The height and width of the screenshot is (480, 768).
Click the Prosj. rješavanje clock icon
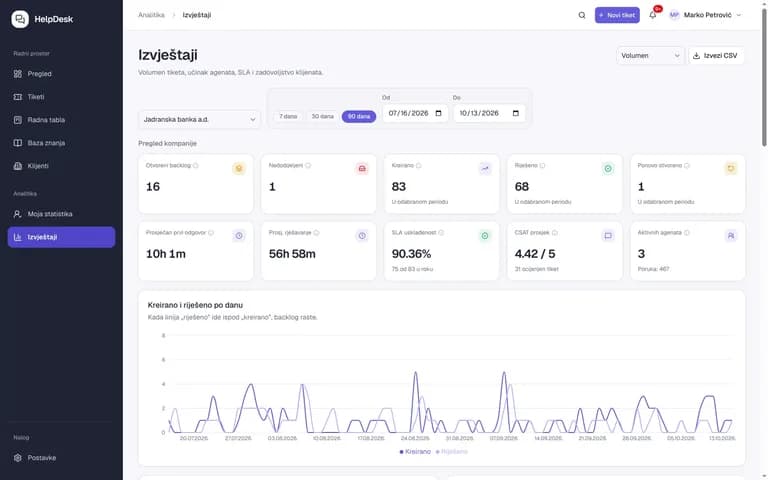[362, 236]
